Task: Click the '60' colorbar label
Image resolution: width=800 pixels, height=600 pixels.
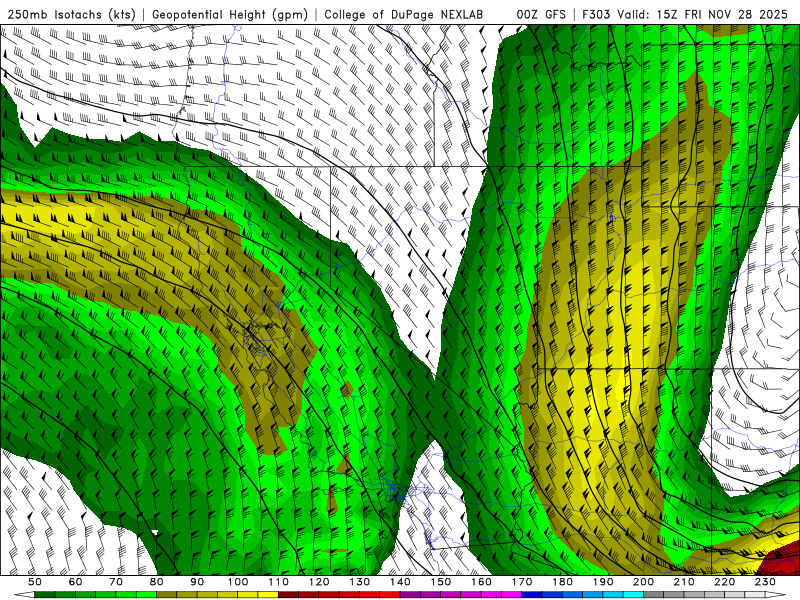Action: 76,582
